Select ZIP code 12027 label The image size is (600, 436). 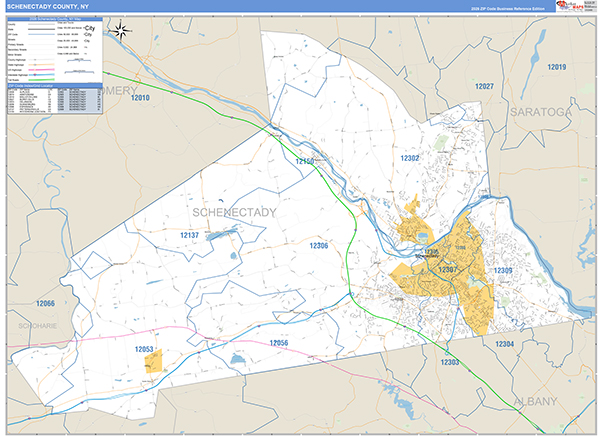484,87
